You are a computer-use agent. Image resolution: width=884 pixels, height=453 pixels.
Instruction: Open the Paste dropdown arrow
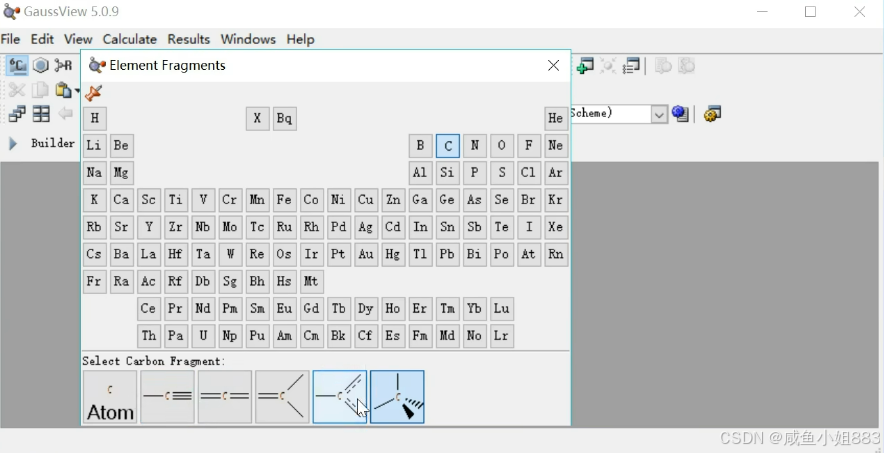77,91
